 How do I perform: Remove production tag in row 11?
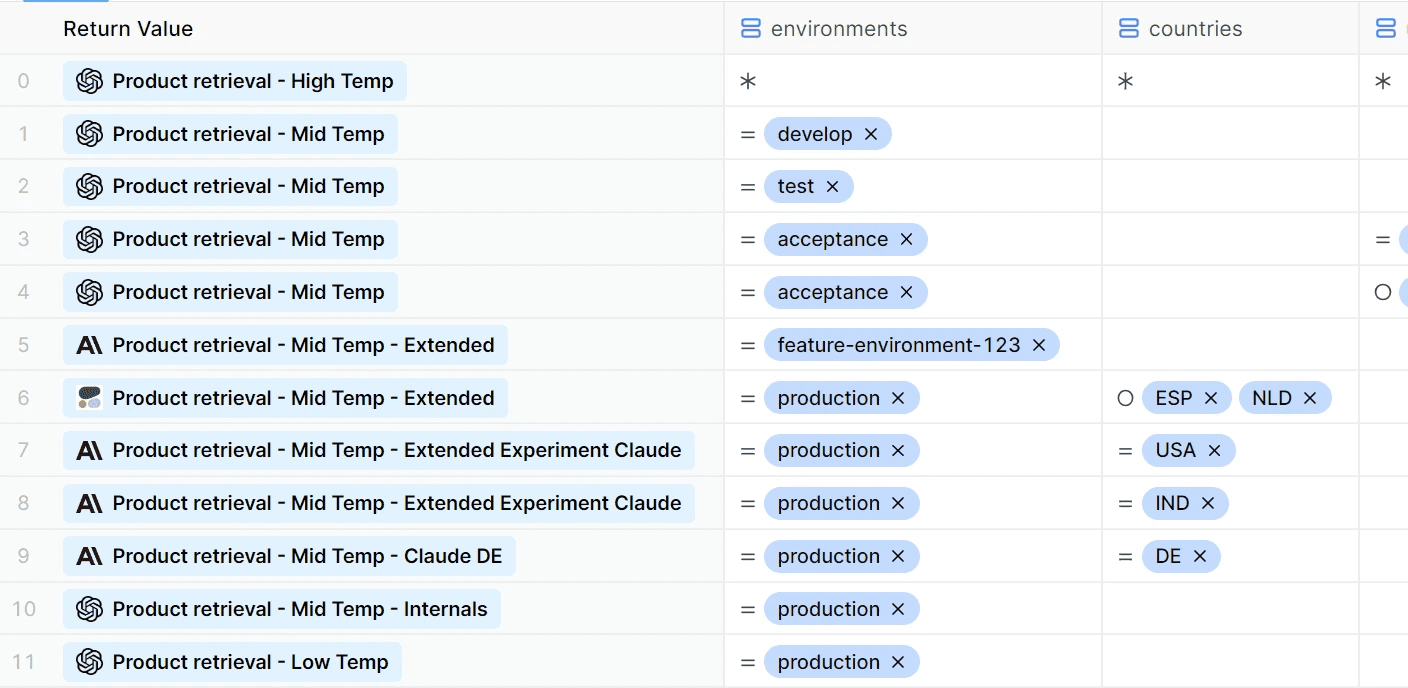tap(898, 663)
